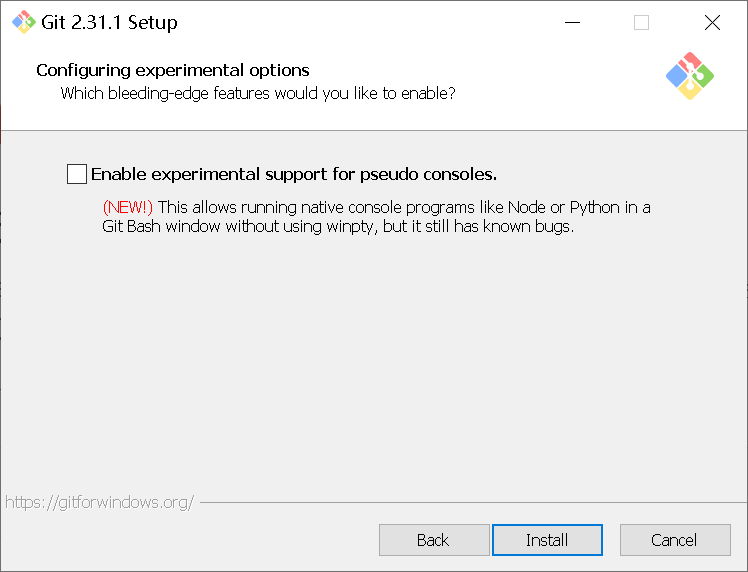Enable the pseudo consoles checkbox
The width and height of the screenshot is (748, 572).
(77, 174)
